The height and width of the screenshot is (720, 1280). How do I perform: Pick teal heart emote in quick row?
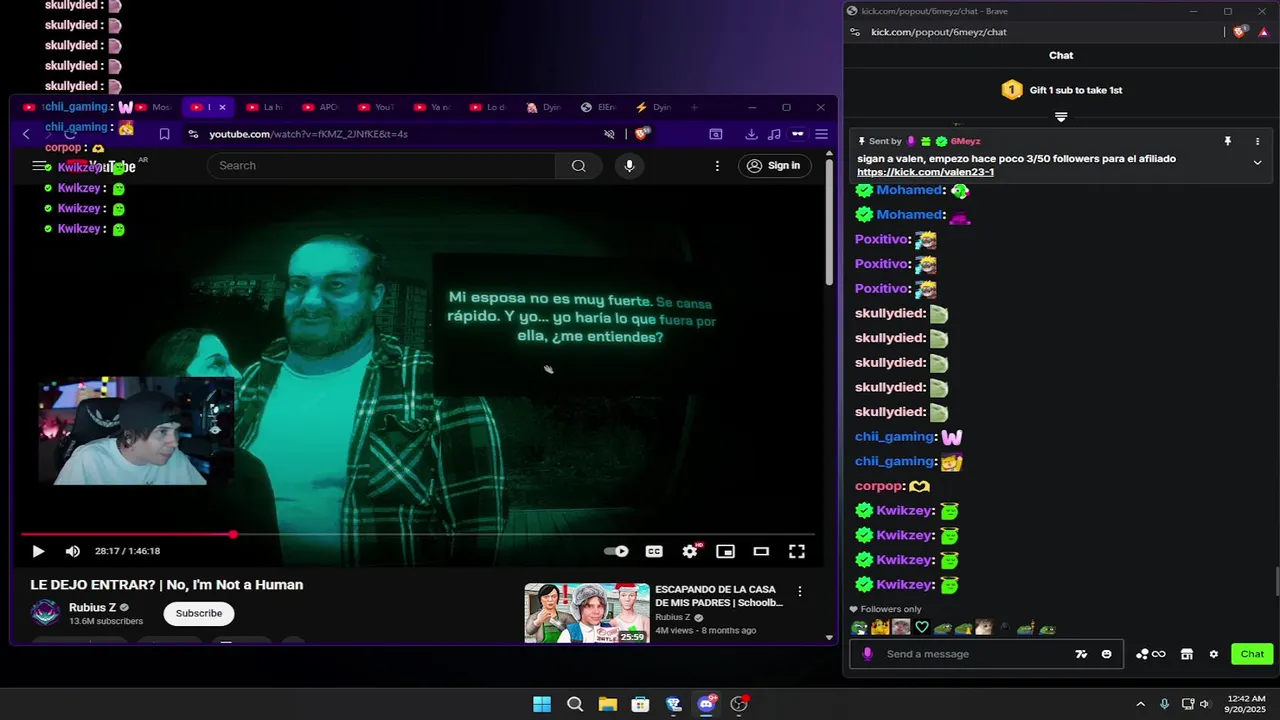(922, 628)
